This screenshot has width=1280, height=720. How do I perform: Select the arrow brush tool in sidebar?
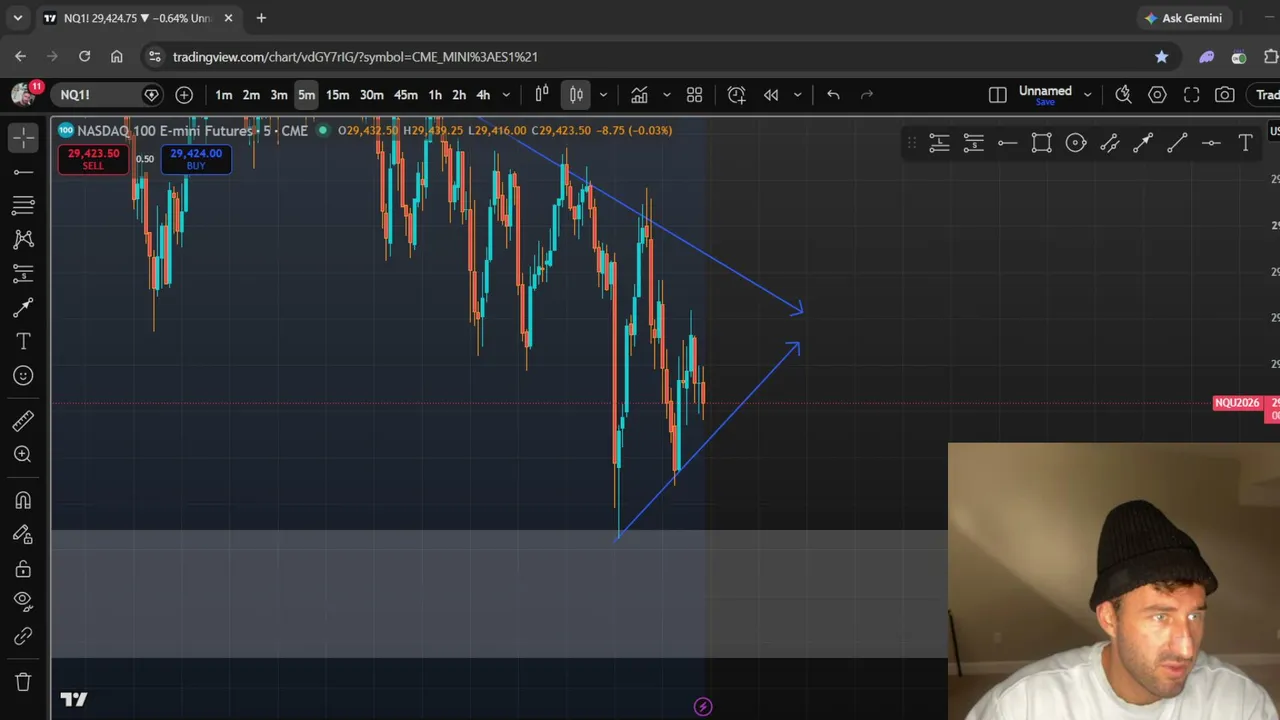coord(23,307)
